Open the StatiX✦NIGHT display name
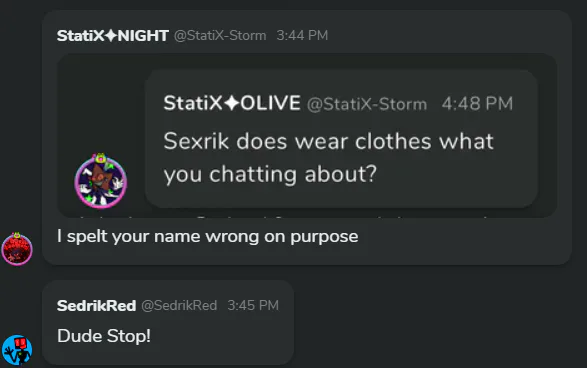 coord(113,36)
